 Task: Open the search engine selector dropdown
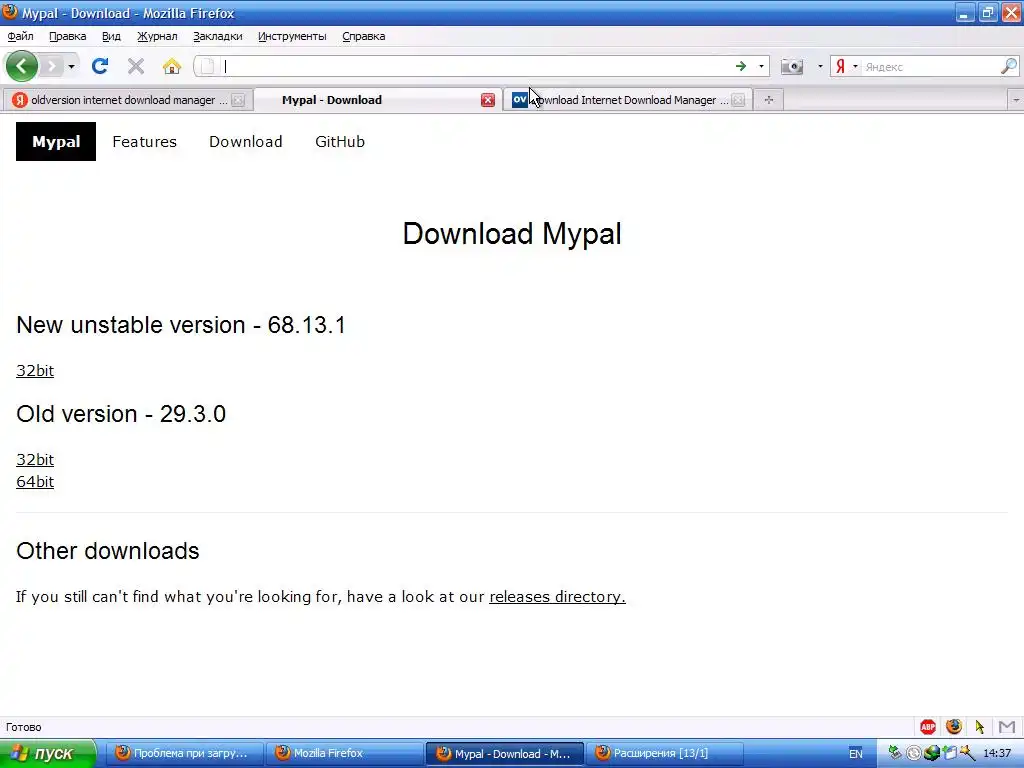pyautogui.click(x=855, y=67)
